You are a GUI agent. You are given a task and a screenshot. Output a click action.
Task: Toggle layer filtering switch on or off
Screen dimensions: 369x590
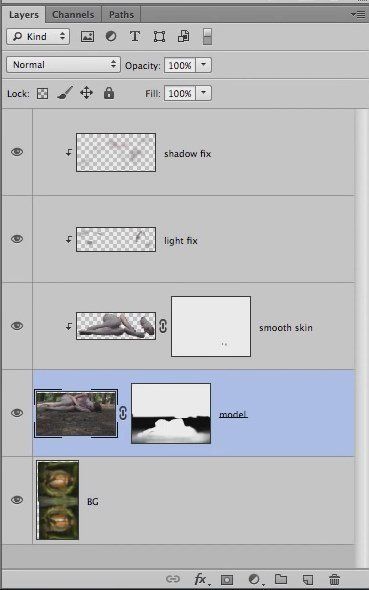[207, 36]
